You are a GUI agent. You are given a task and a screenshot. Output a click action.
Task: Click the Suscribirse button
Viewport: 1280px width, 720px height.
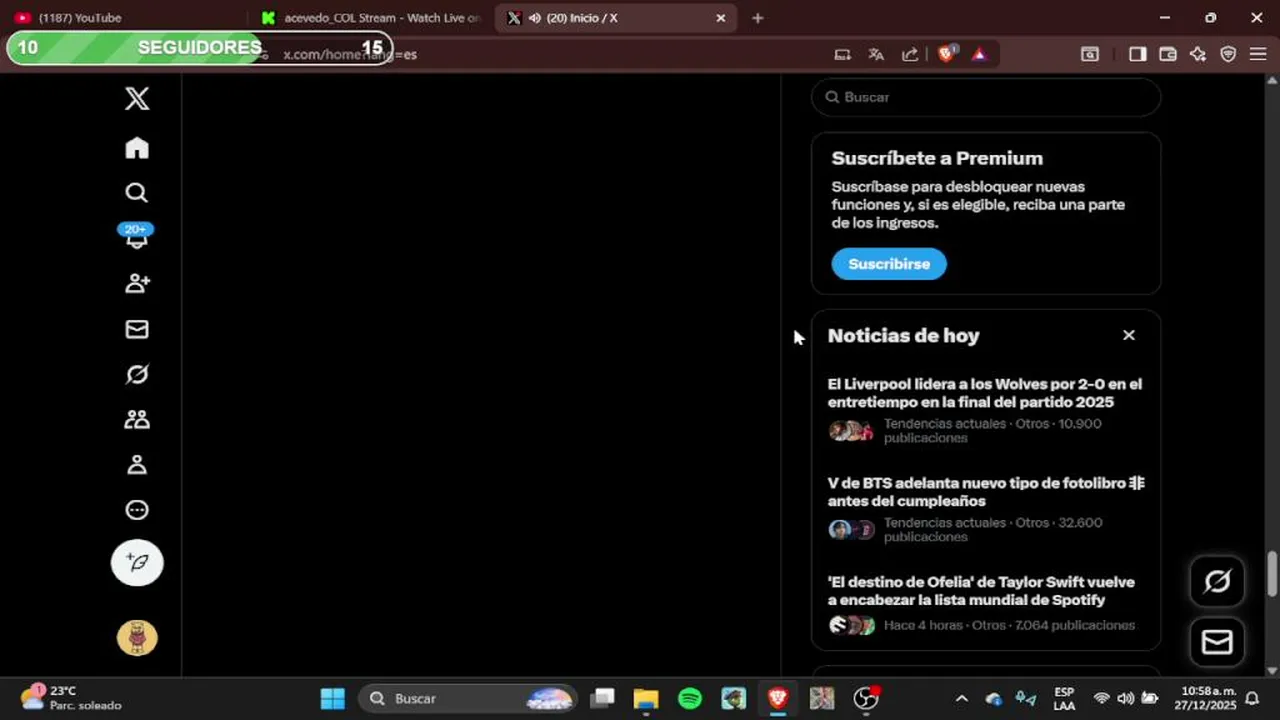coord(889,264)
